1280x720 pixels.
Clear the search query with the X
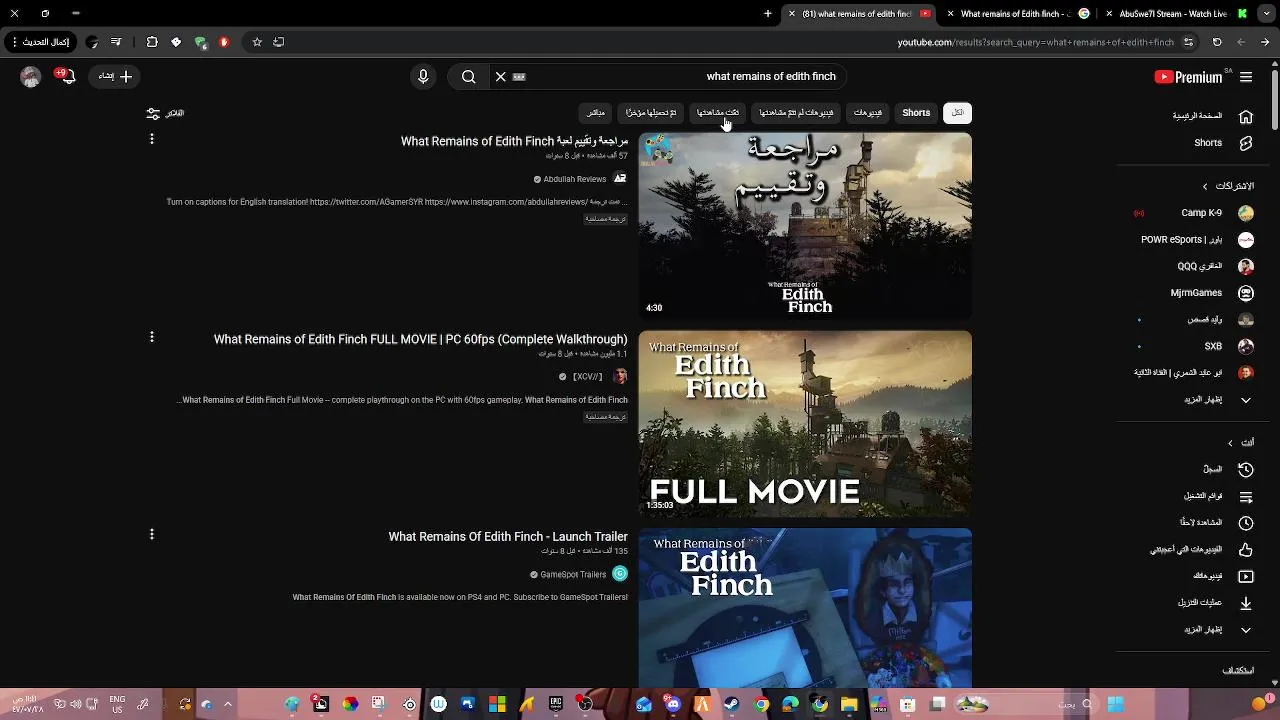501,77
